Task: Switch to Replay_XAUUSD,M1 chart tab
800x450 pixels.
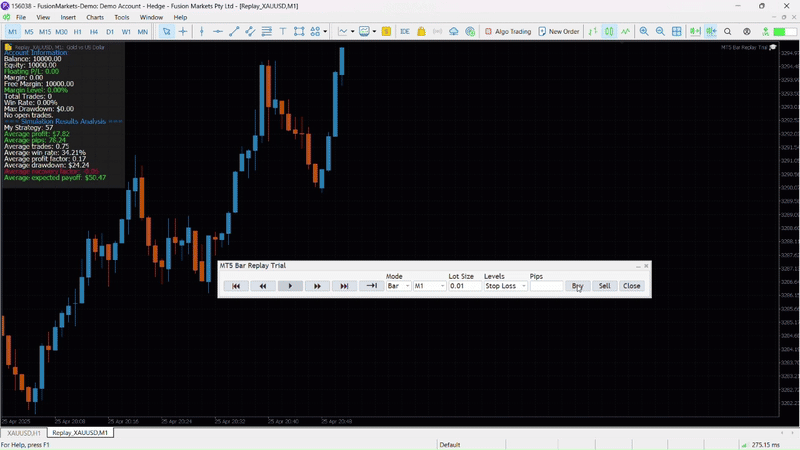Action: 80,433
